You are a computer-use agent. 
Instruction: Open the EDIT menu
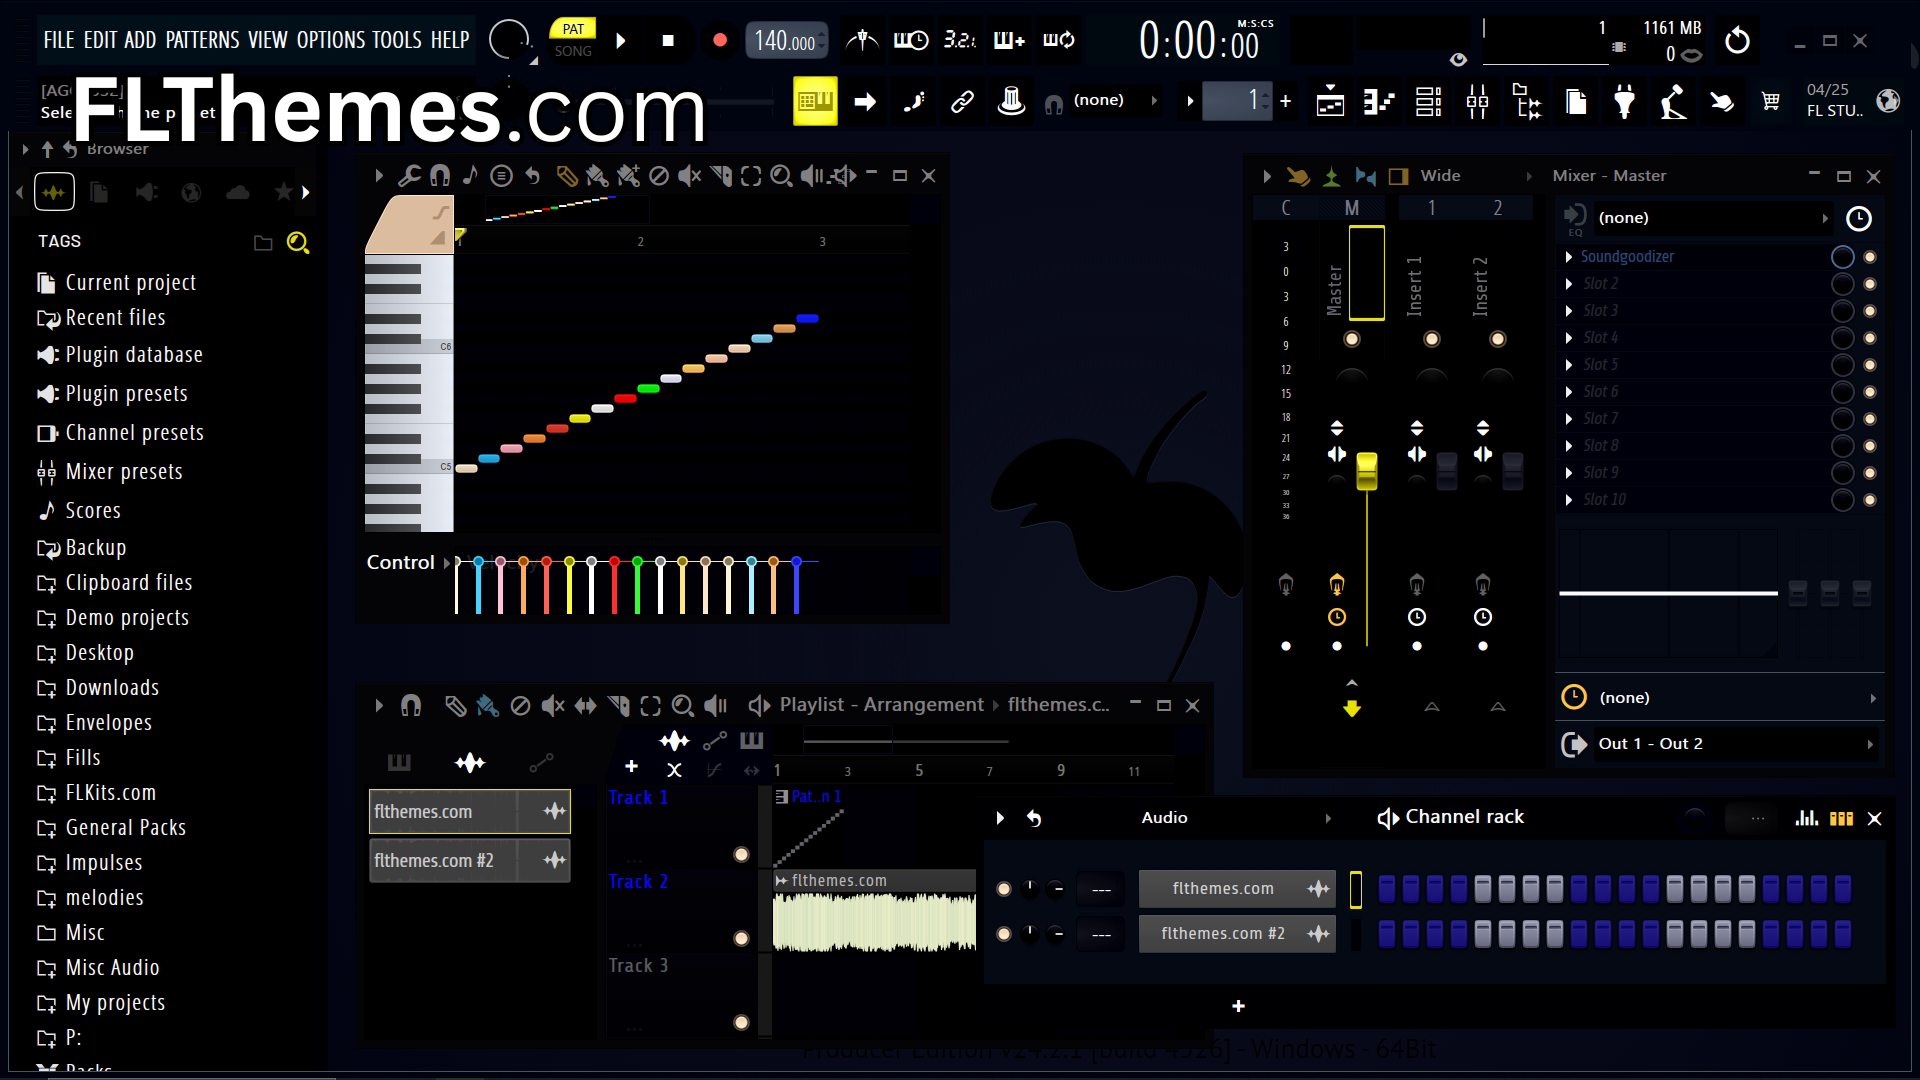coord(100,40)
